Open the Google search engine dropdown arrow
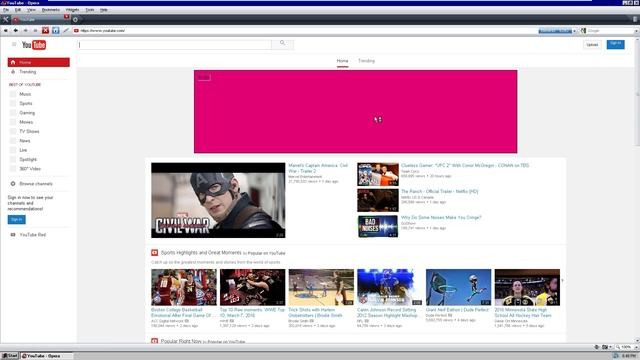The image size is (640, 360). click(636, 31)
